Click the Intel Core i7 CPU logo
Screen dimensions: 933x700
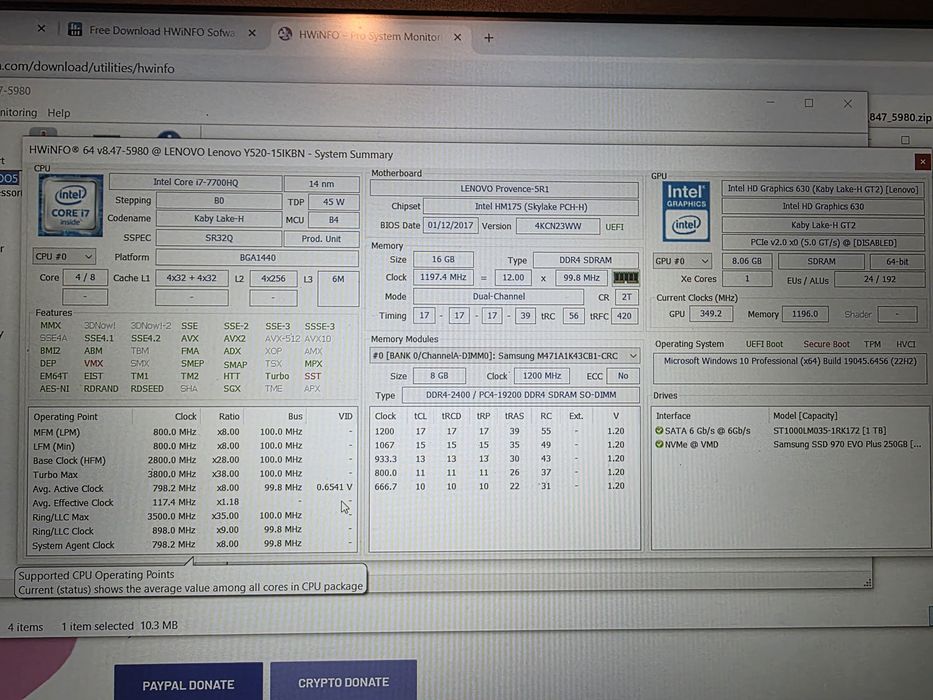coord(70,206)
